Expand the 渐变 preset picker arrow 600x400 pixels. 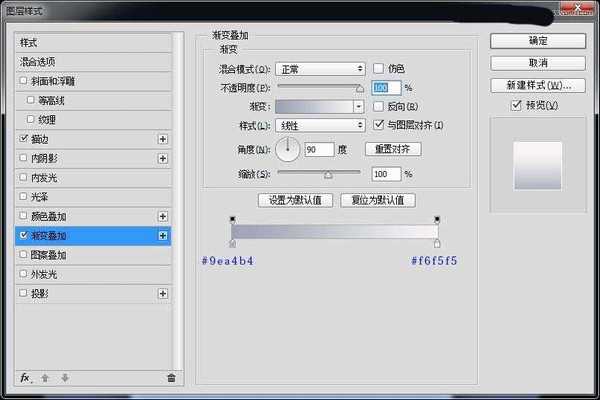tap(358, 106)
